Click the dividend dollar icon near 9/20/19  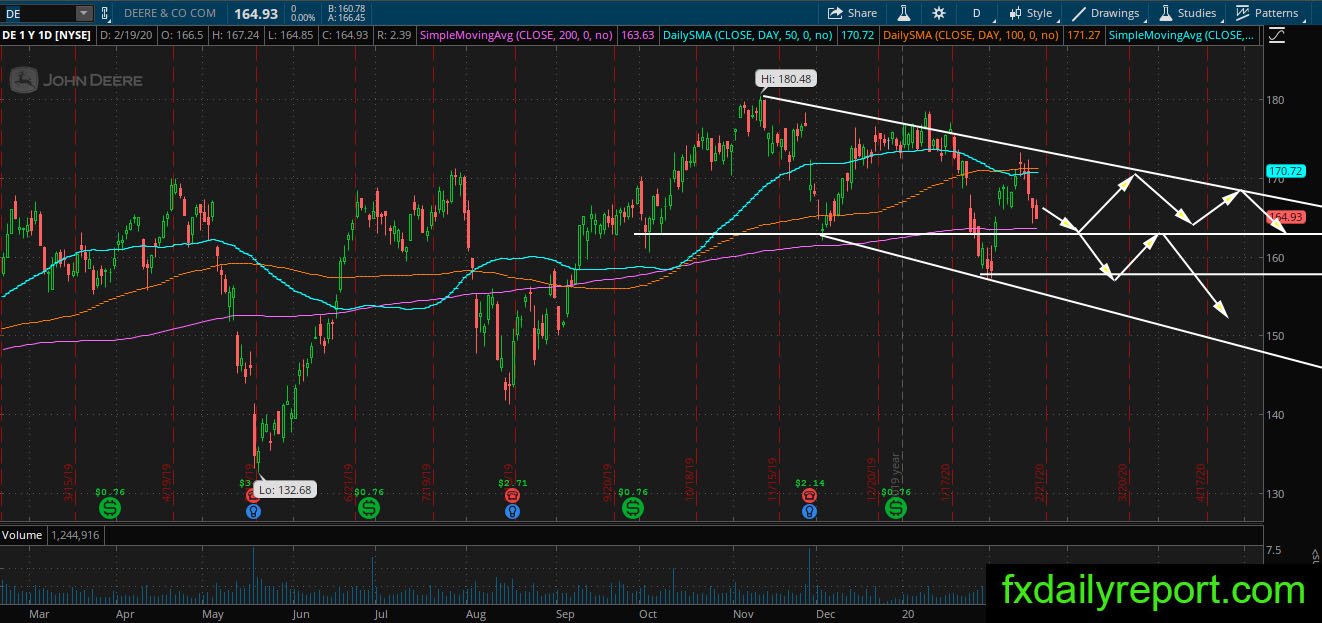click(632, 509)
